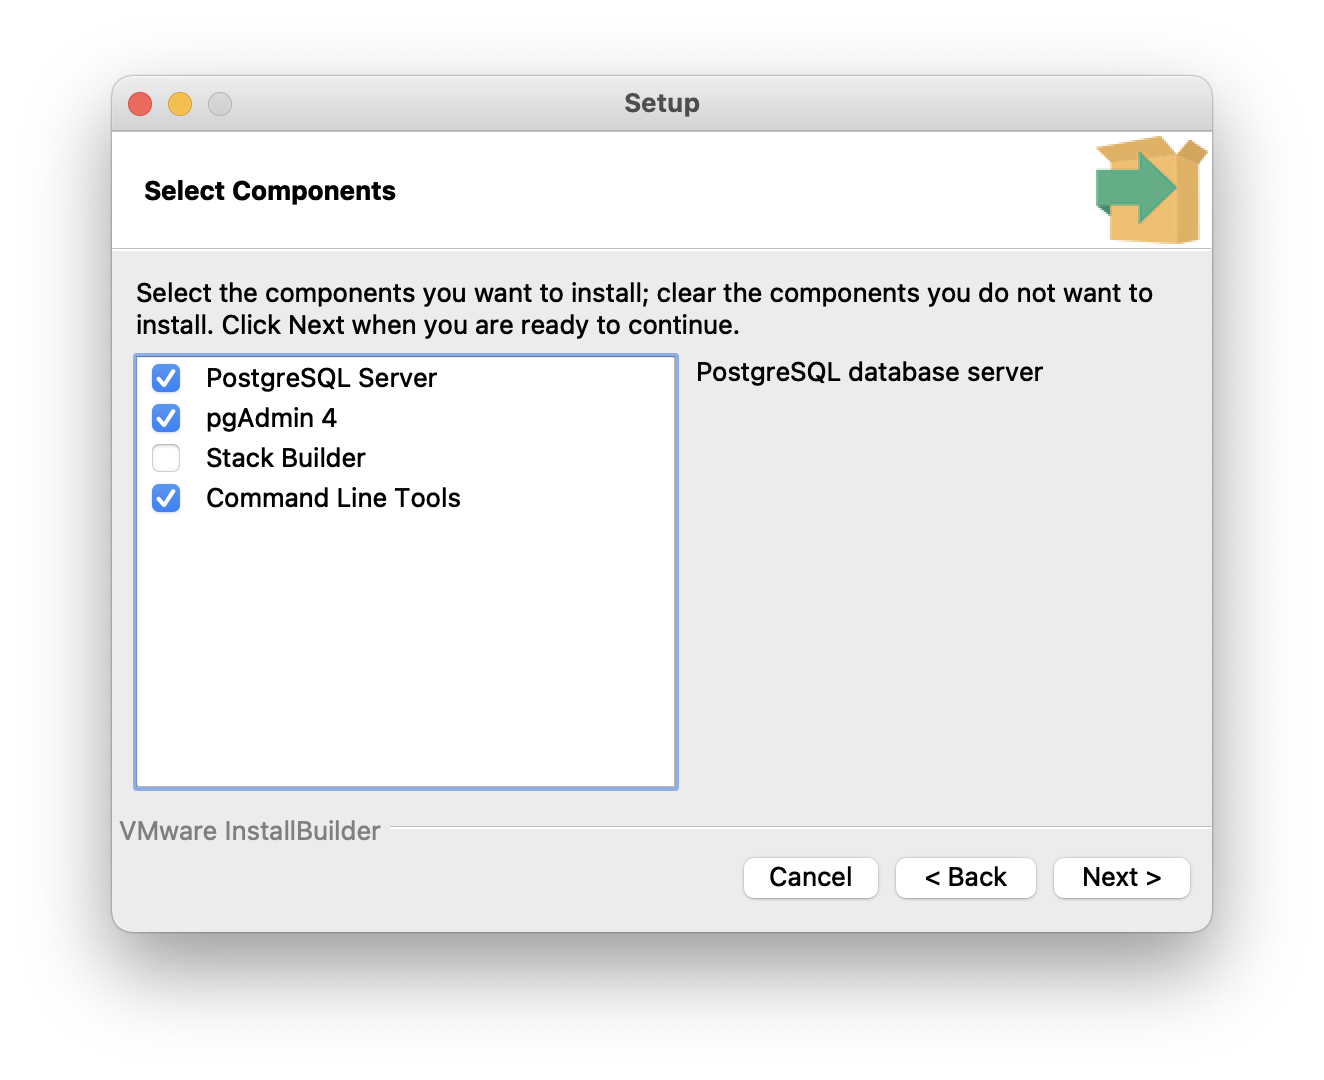Select the pgAdmin 4 list entry
Image resolution: width=1324 pixels, height=1080 pixels.
271,418
